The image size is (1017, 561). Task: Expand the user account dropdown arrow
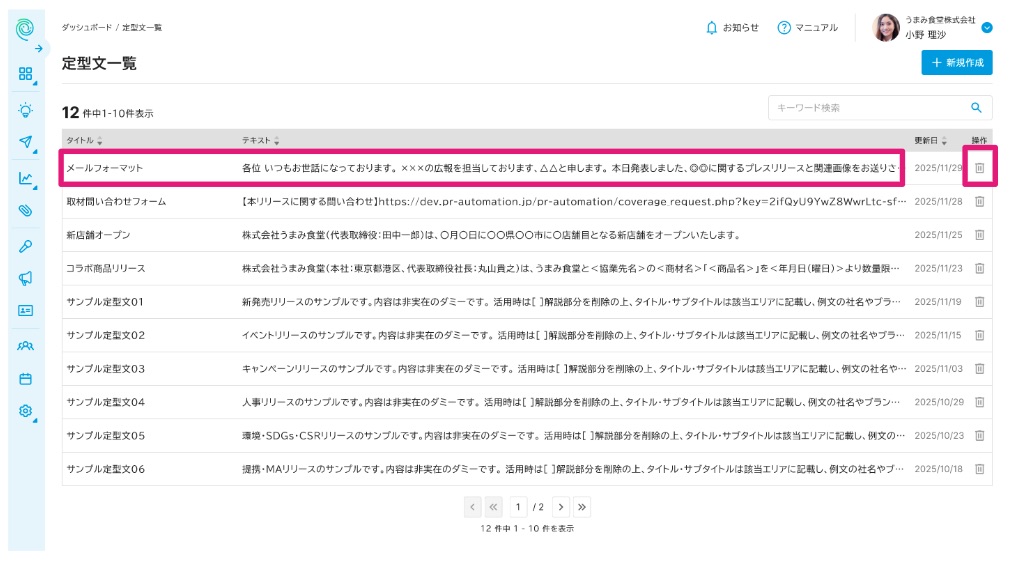(x=986, y=28)
